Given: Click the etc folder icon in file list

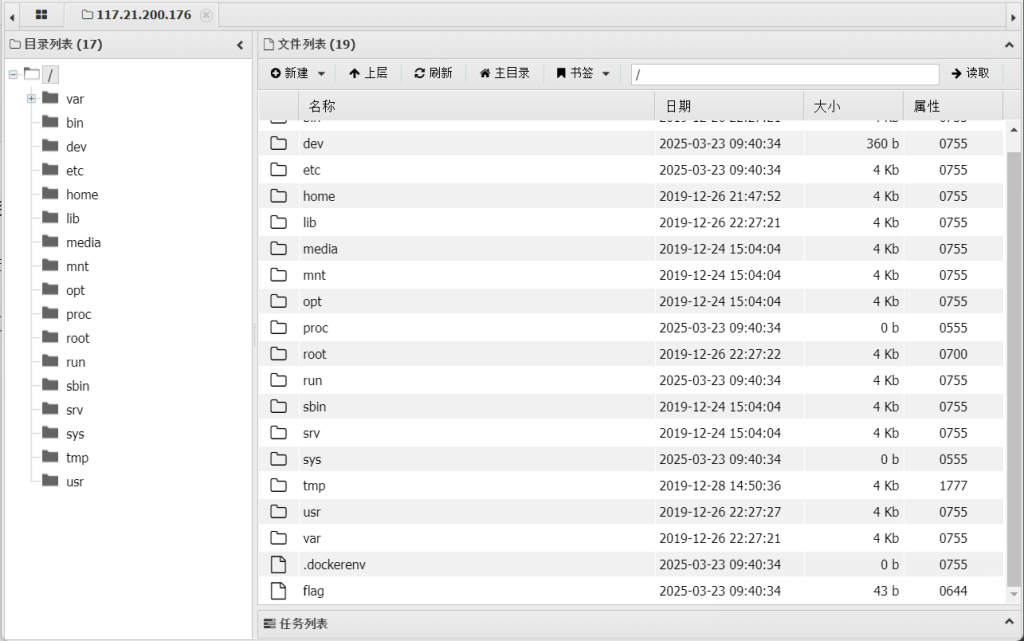Looking at the screenshot, I should [278, 170].
